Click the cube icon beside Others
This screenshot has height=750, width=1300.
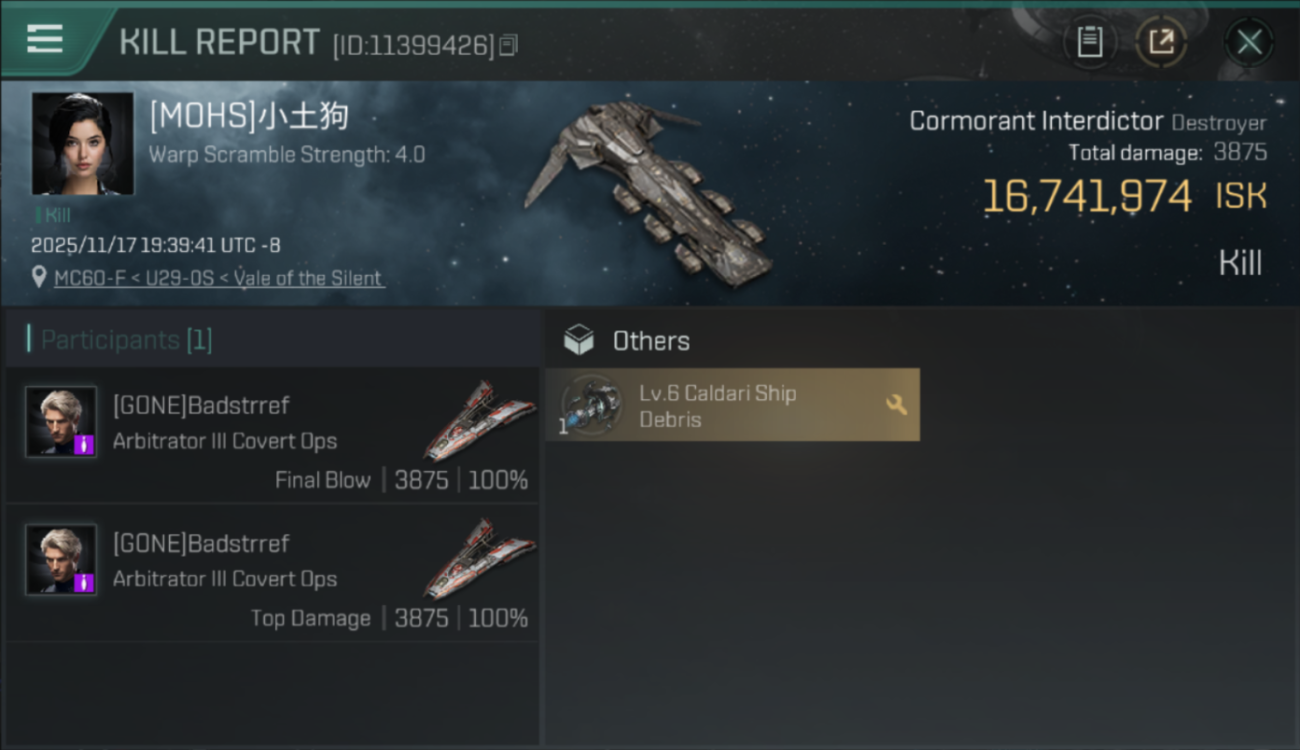(x=579, y=341)
